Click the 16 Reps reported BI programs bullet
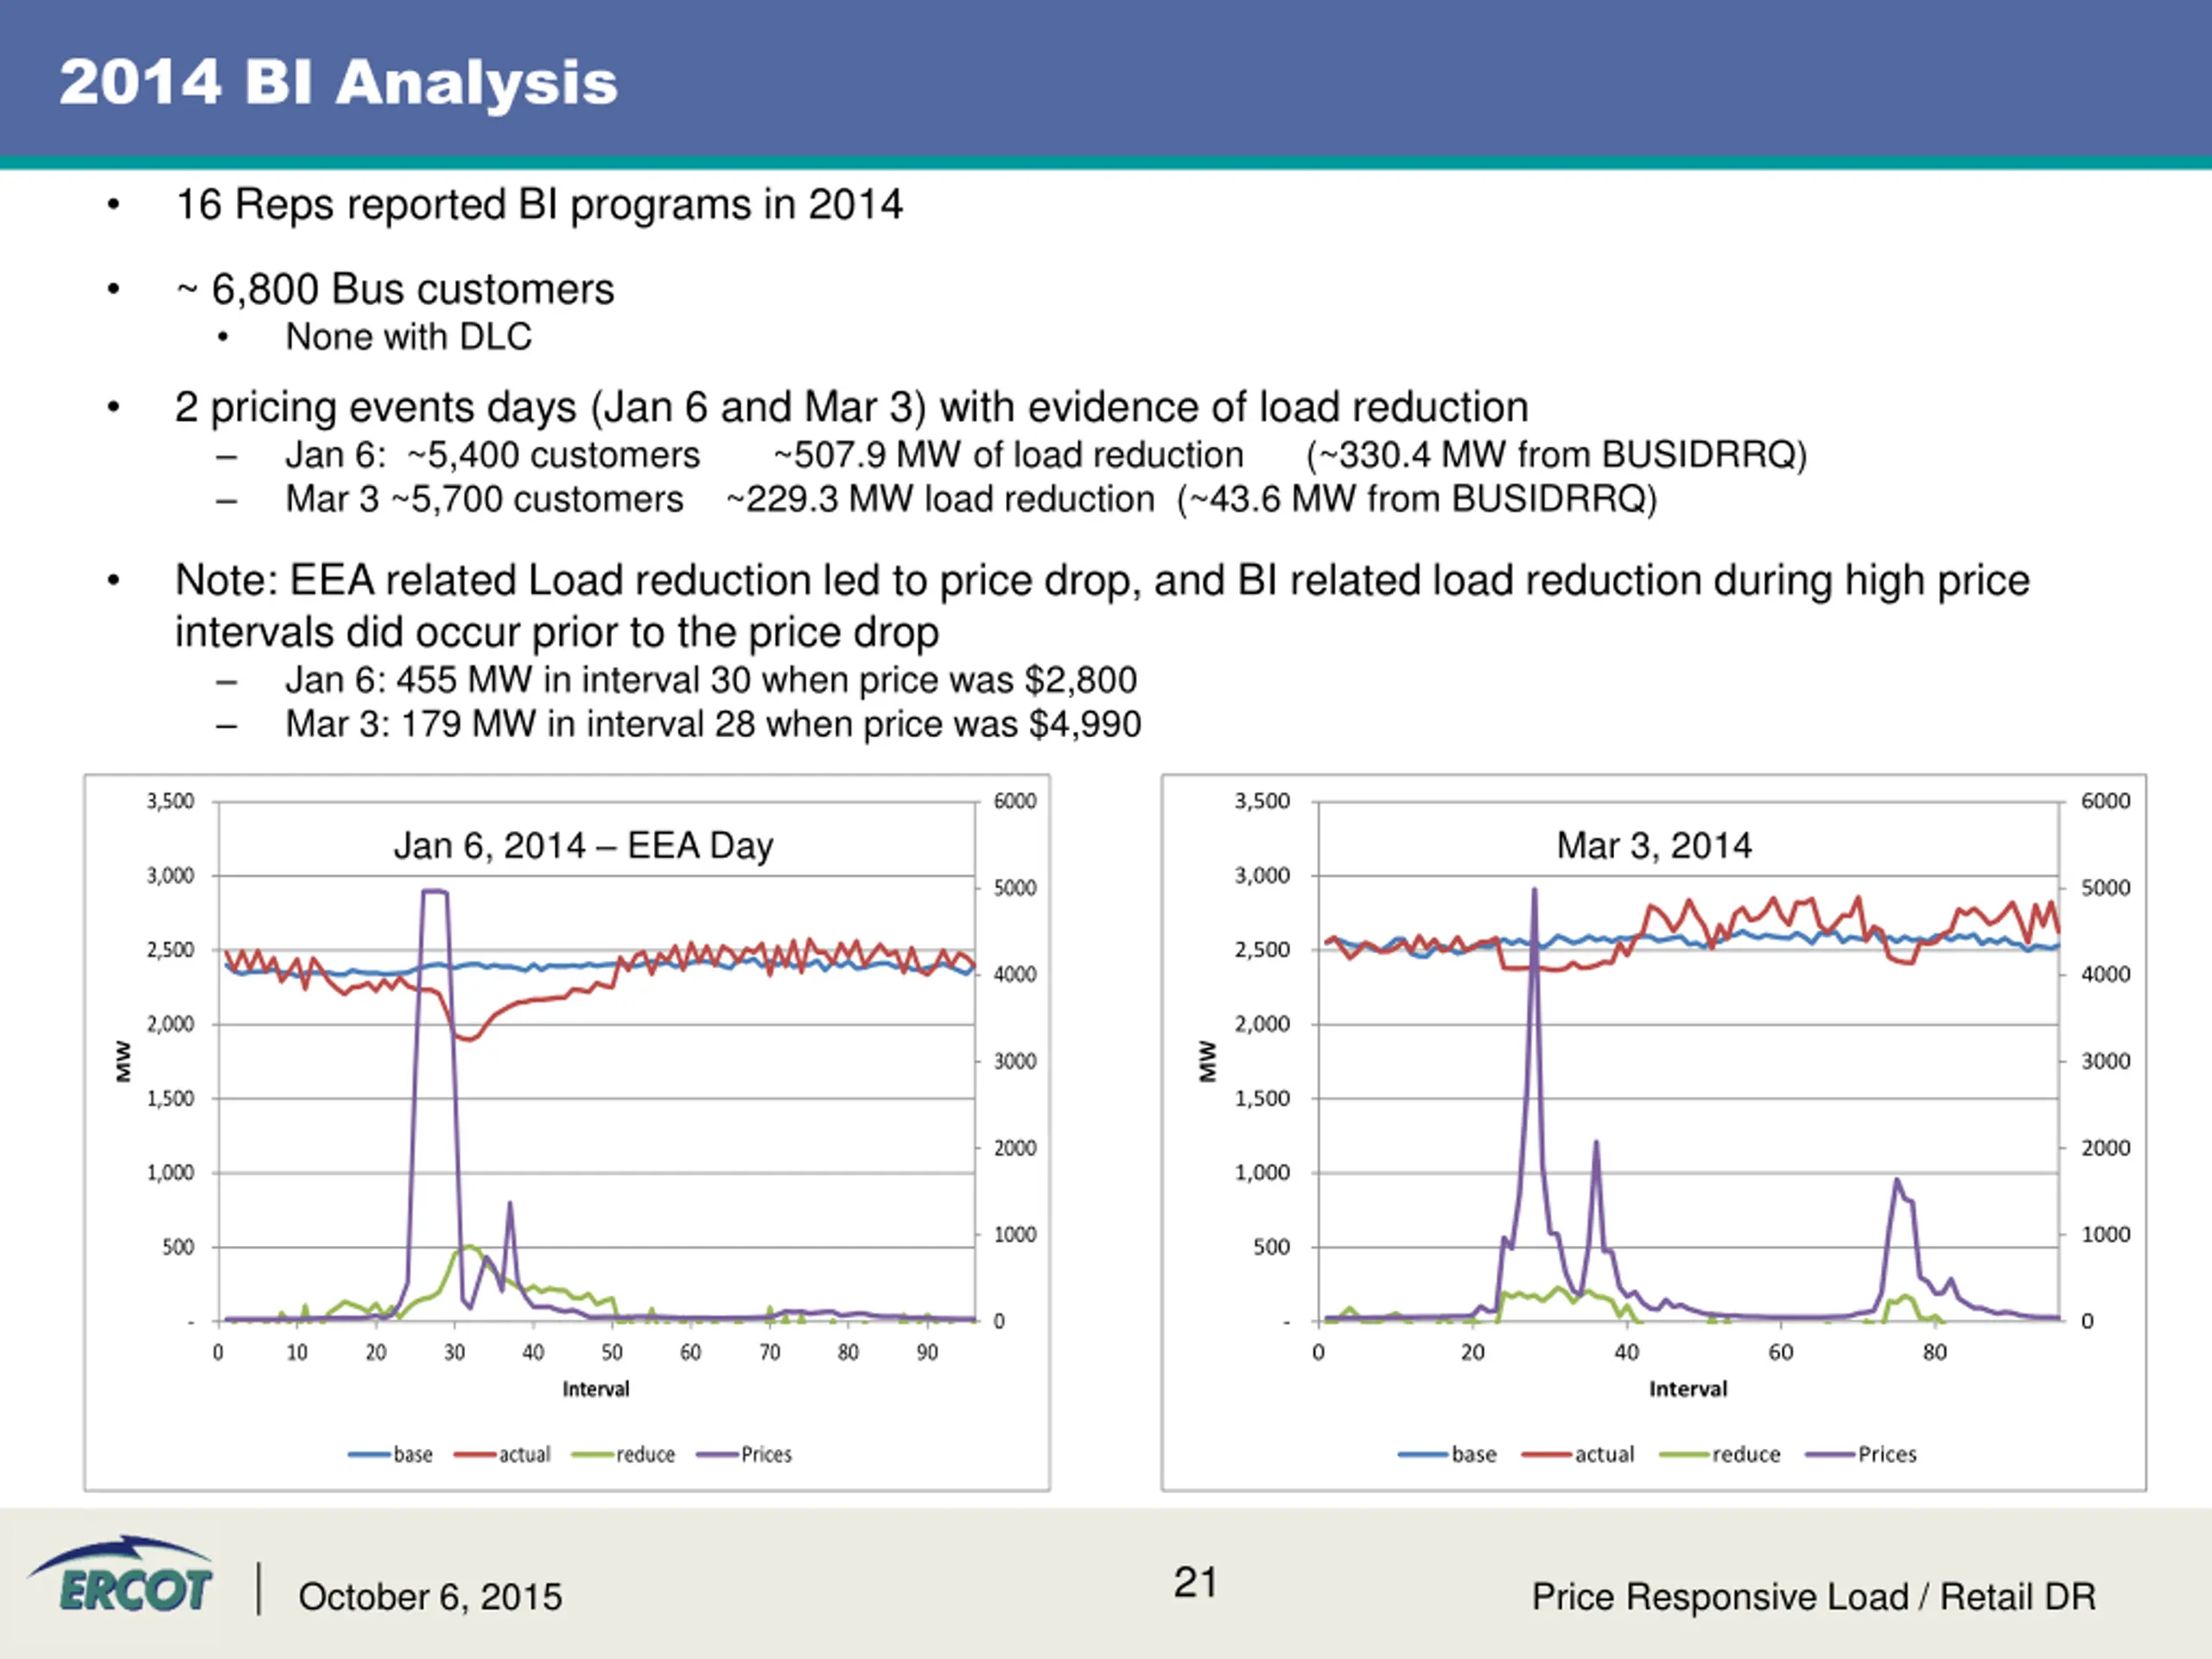Image resolution: width=2212 pixels, height=1659 pixels. click(539, 205)
